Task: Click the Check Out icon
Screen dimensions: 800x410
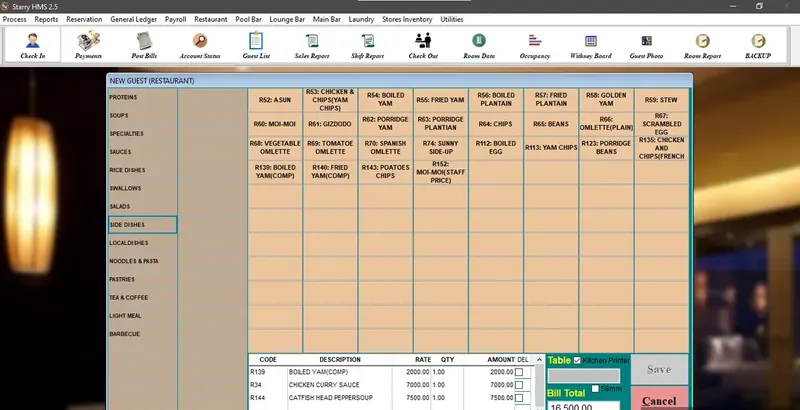Action: click(x=423, y=45)
